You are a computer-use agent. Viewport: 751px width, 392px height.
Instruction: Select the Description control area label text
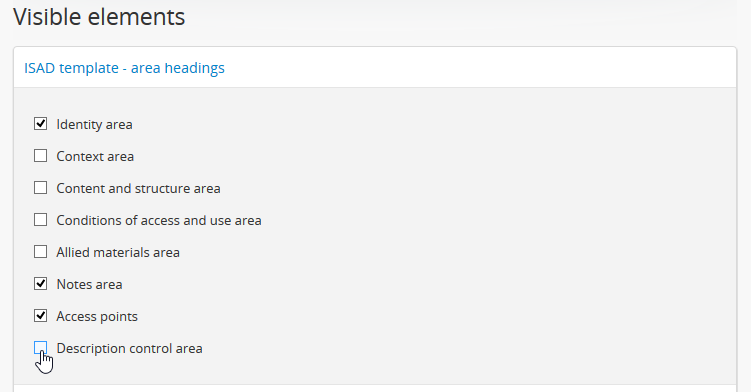point(129,348)
